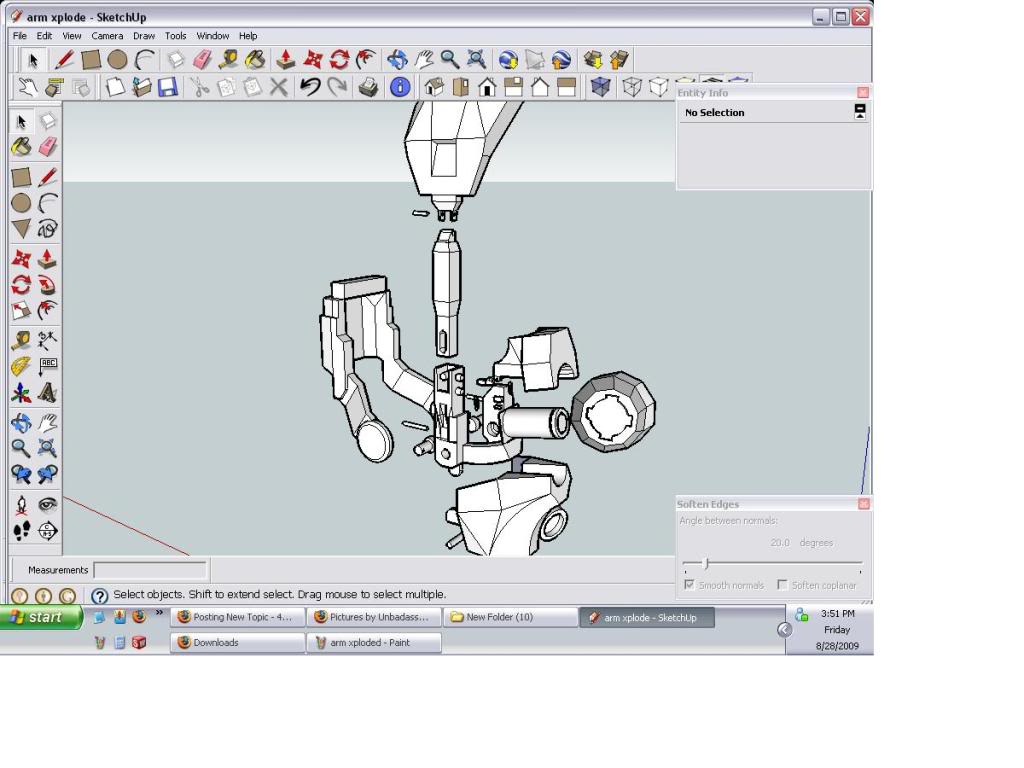
Task: Select the Freehand drawing tool
Action: pyautogui.click(x=47, y=229)
